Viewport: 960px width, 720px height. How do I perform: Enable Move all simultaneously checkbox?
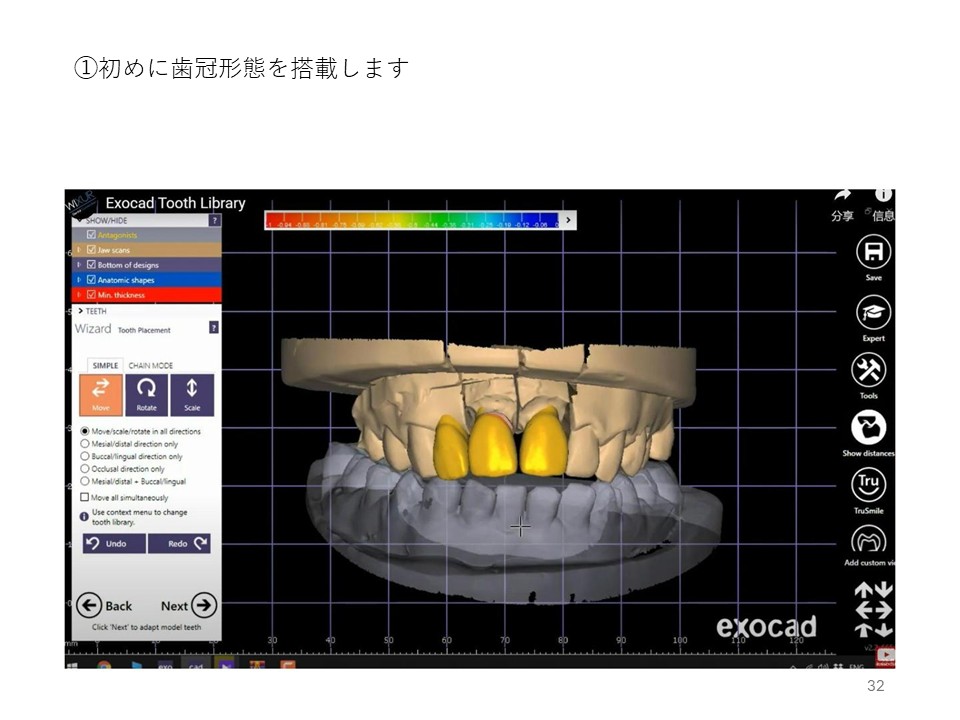(85, 497)
